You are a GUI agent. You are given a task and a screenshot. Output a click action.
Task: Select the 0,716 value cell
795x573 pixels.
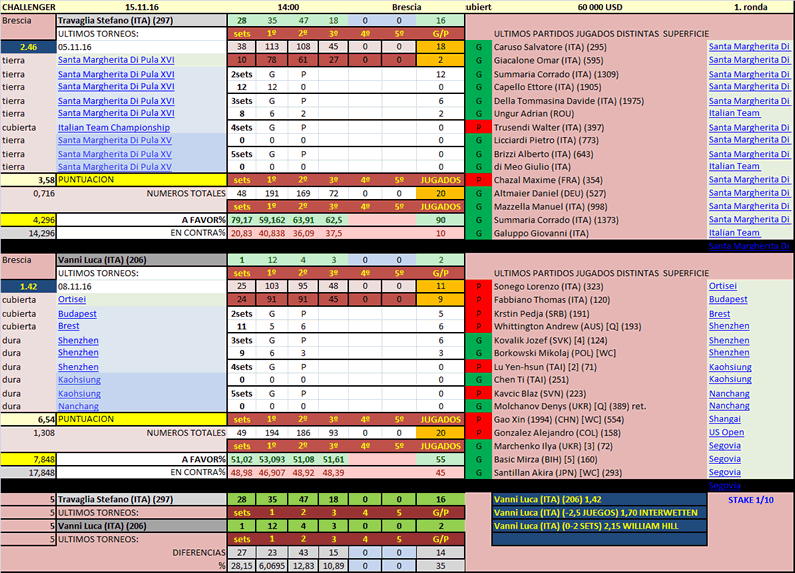point(28,193)
